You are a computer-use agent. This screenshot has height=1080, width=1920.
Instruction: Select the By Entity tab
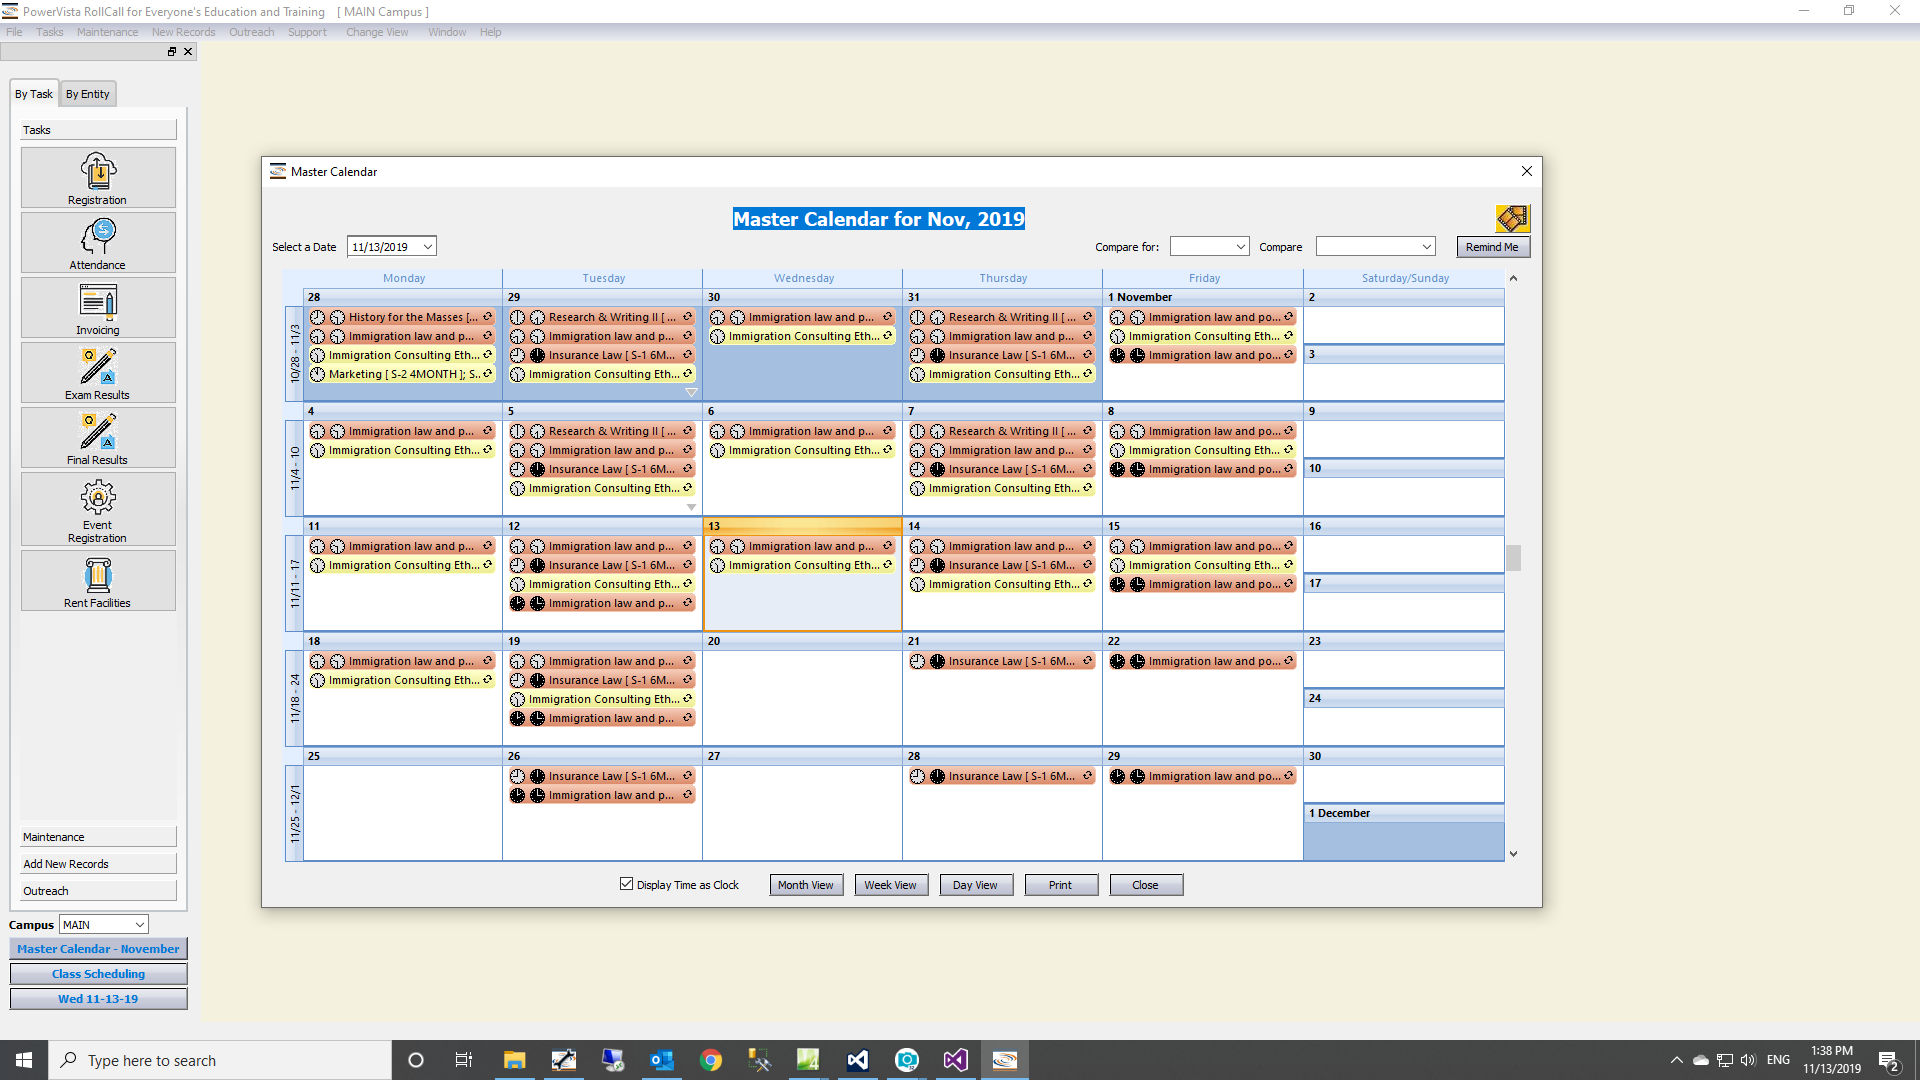[x=86, y=94]
